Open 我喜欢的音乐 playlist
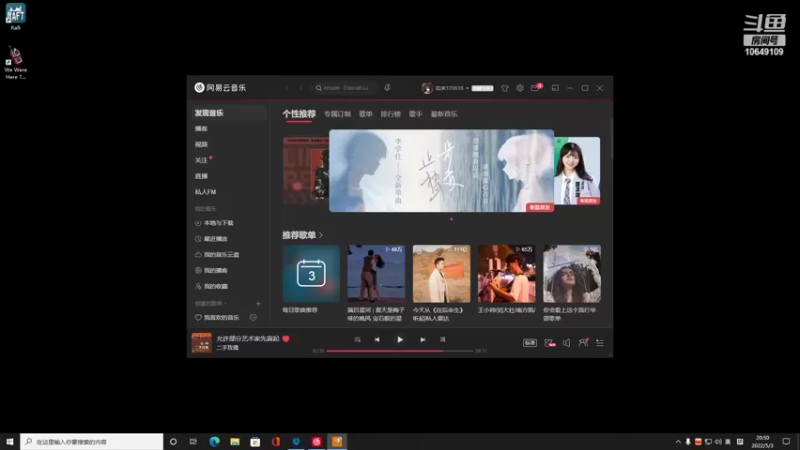Viewport: 800px width, 450px height. pyautogui.click(x=217, y=317)
